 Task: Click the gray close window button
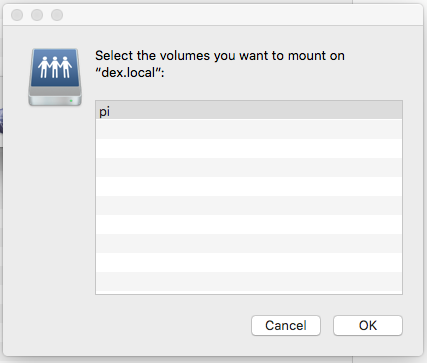click(17, 15)
